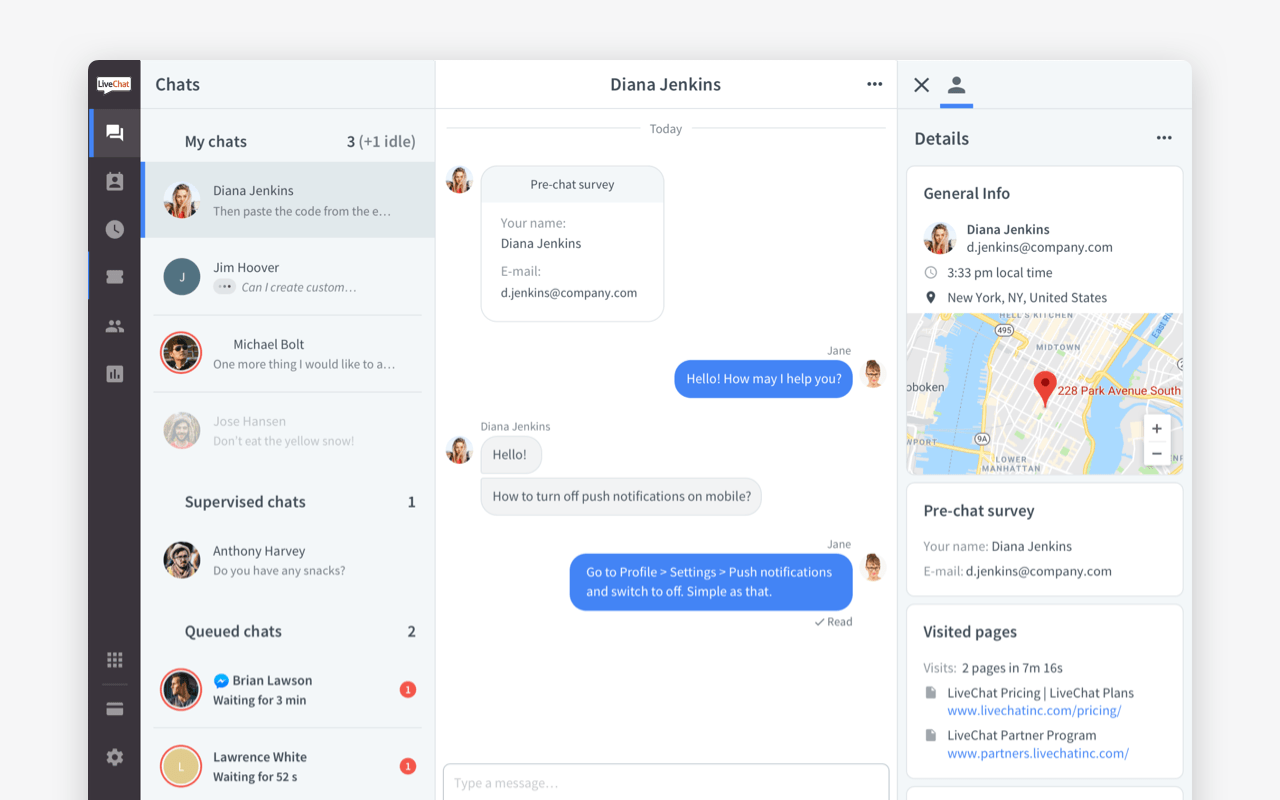Click the Diana Jenkins chat title
This screenshot has height=800, width=1280.
(x=666, y=84)
